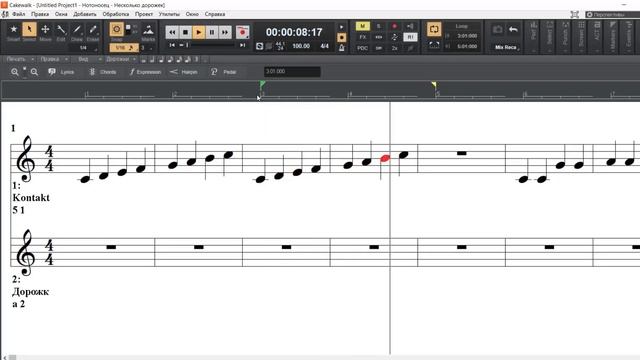Select the Smart tool star icon
The image size is (640, 360).
(13, 29)
